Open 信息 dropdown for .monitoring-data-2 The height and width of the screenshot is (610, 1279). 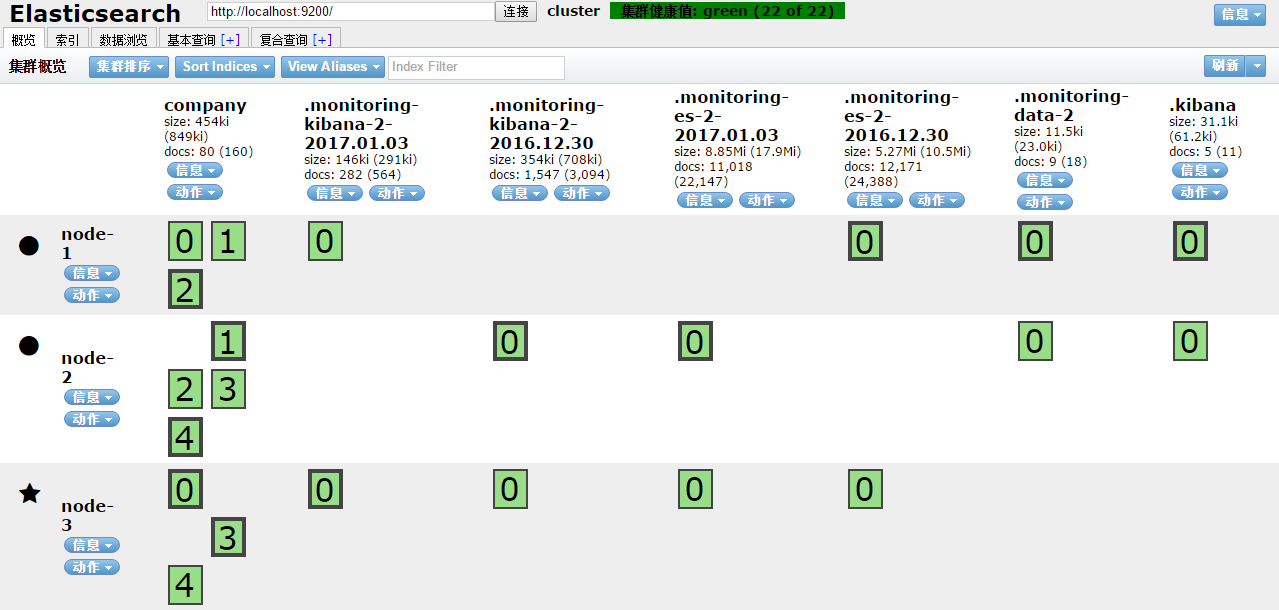click(1045, 180)
